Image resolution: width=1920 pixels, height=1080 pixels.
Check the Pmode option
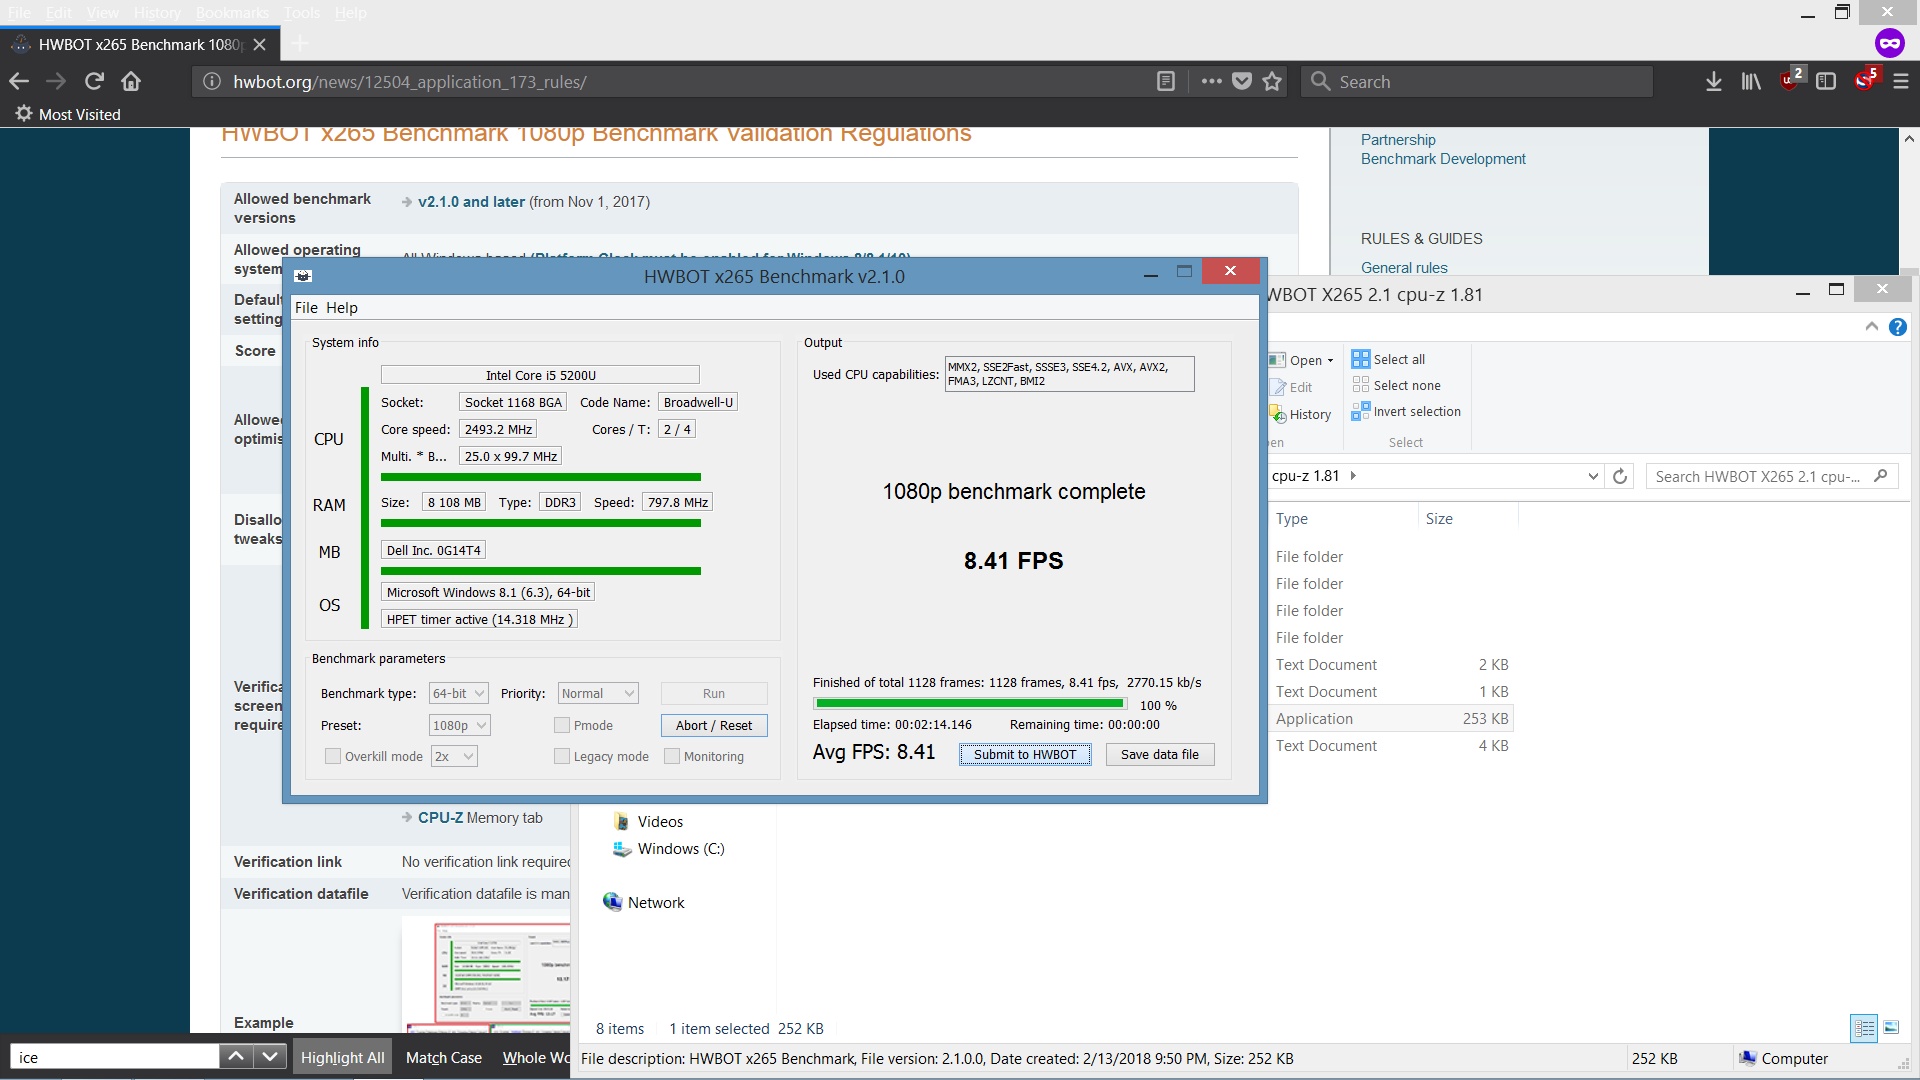(x=562, y=725)
